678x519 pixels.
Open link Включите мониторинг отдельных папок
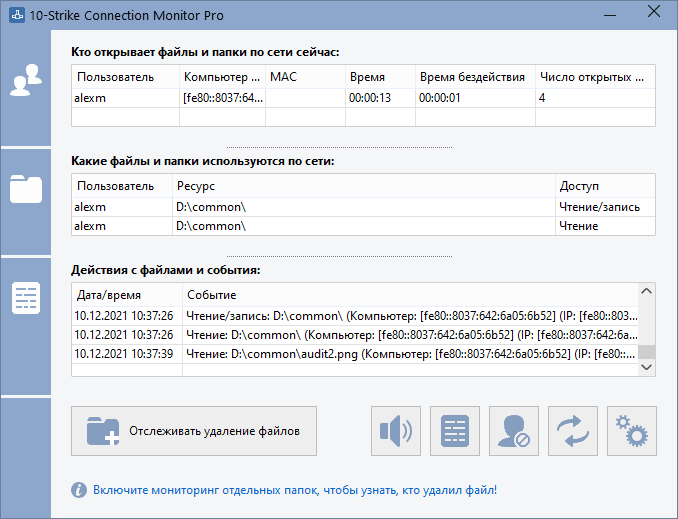tap(295, 490)
